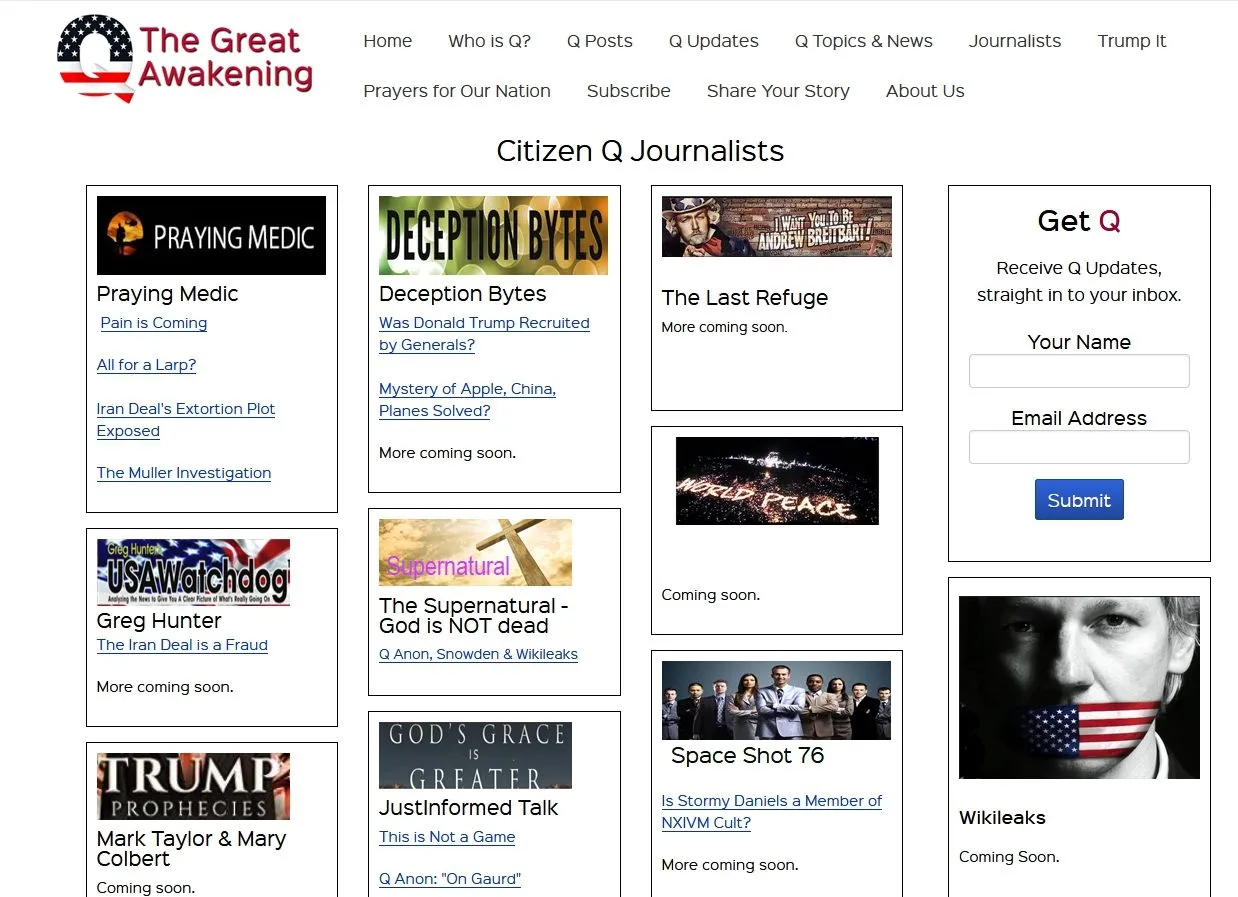This screenshot has width=1238, height=897.
Task: Open About Us in navigation
Action: point(925,91)
